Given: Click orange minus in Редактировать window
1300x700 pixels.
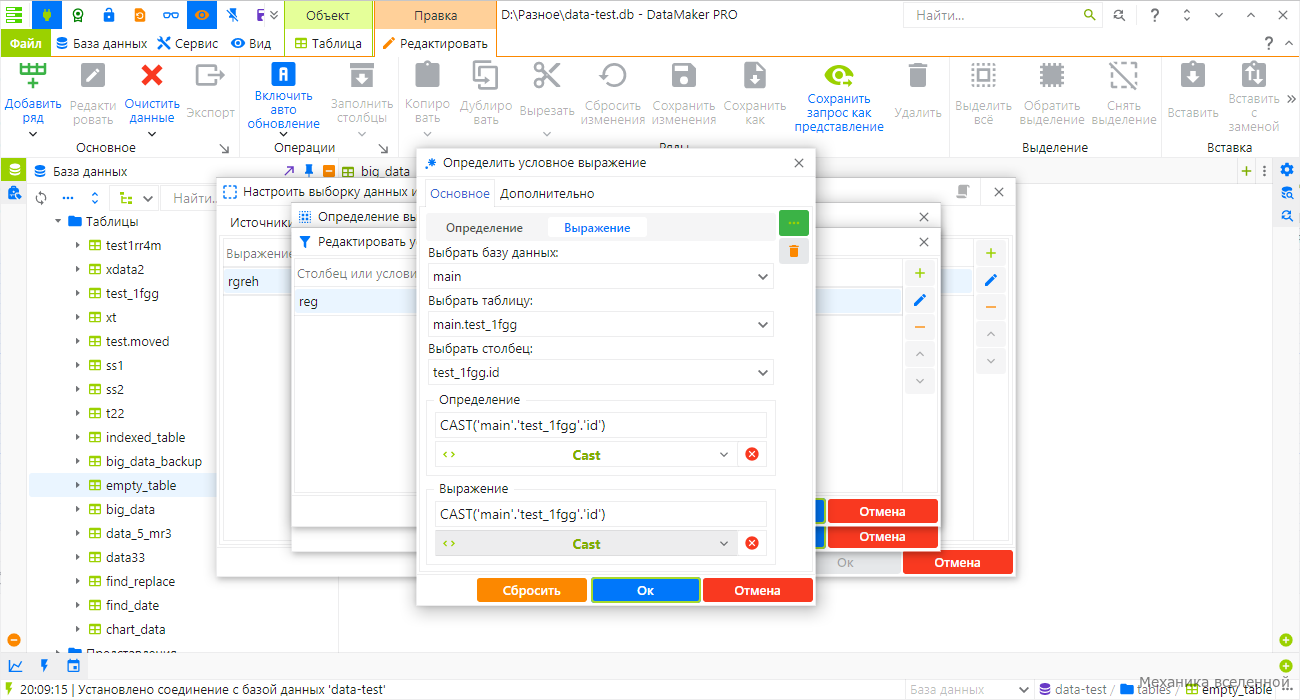Looking at the screenshot, I should (x=920, y=327).
